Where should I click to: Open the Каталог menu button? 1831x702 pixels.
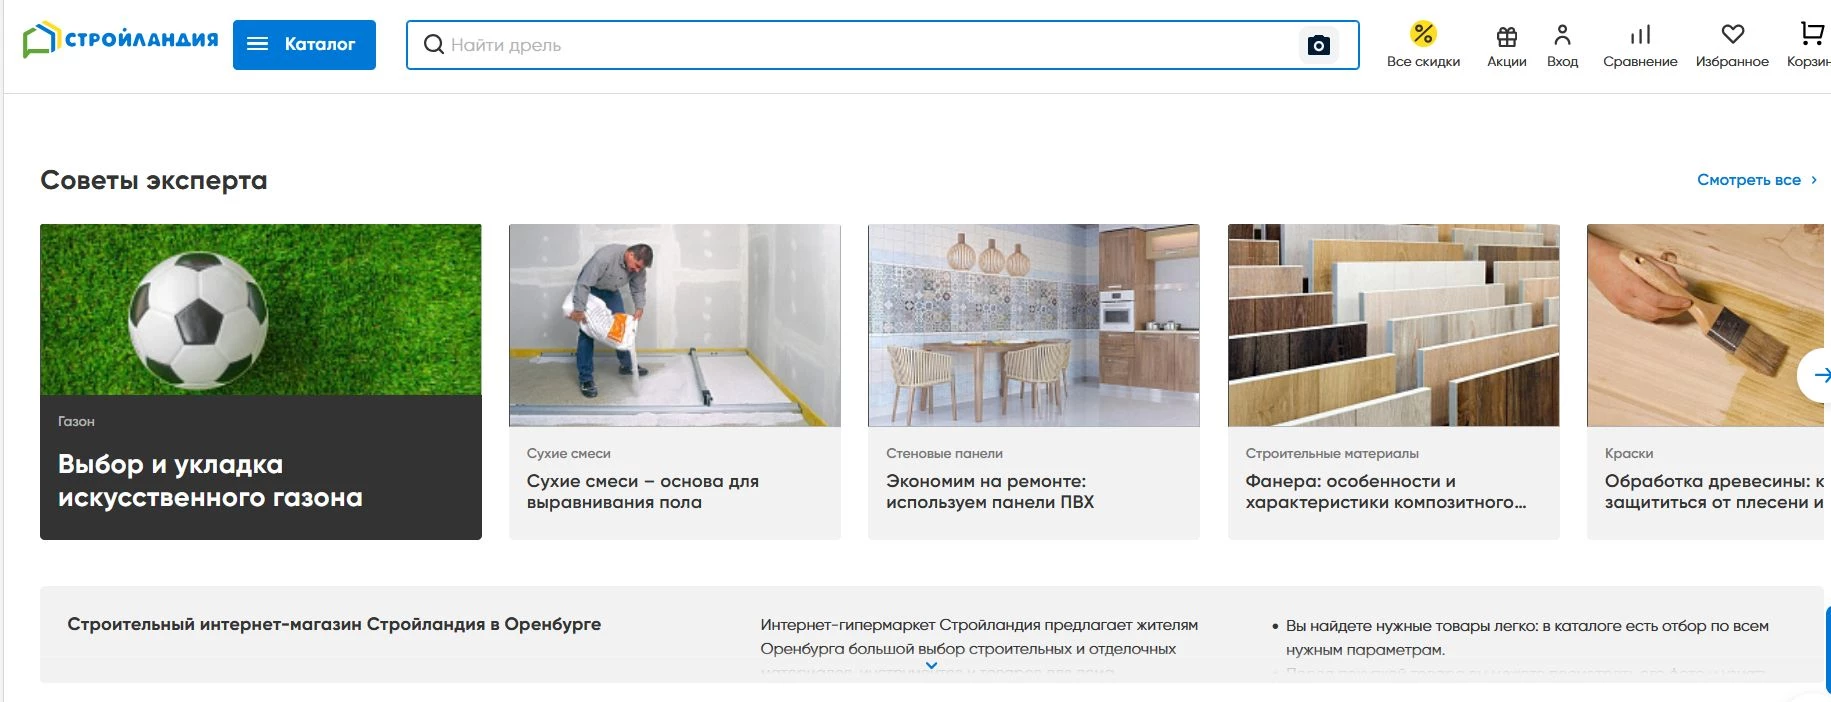pyautogui.click(x=304, y=44)
